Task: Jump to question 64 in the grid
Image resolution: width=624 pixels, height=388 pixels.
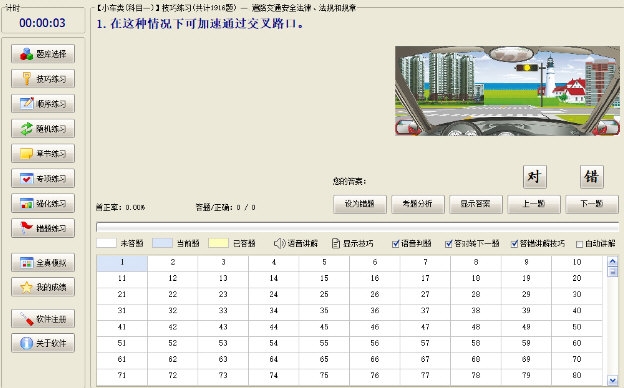Action: click(x=274, y=360)
